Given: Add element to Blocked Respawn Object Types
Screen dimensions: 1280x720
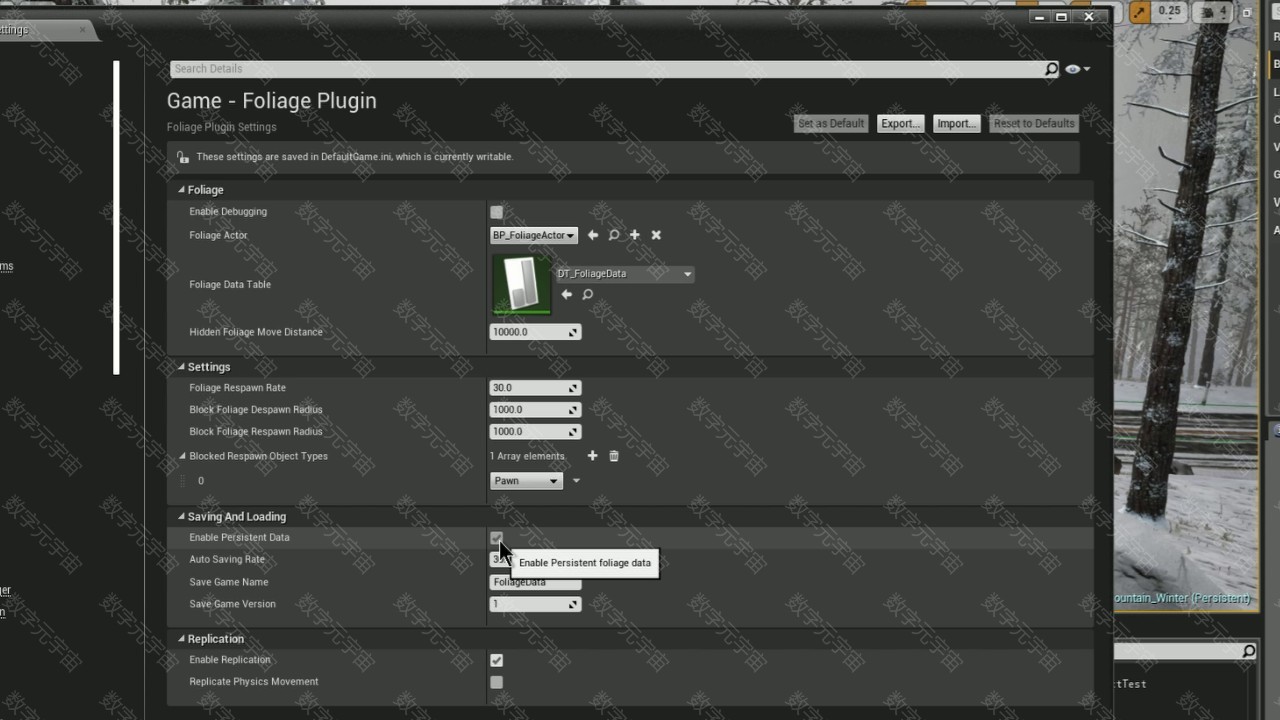Looking at the screenshot, I should click(x=592, y=456).
